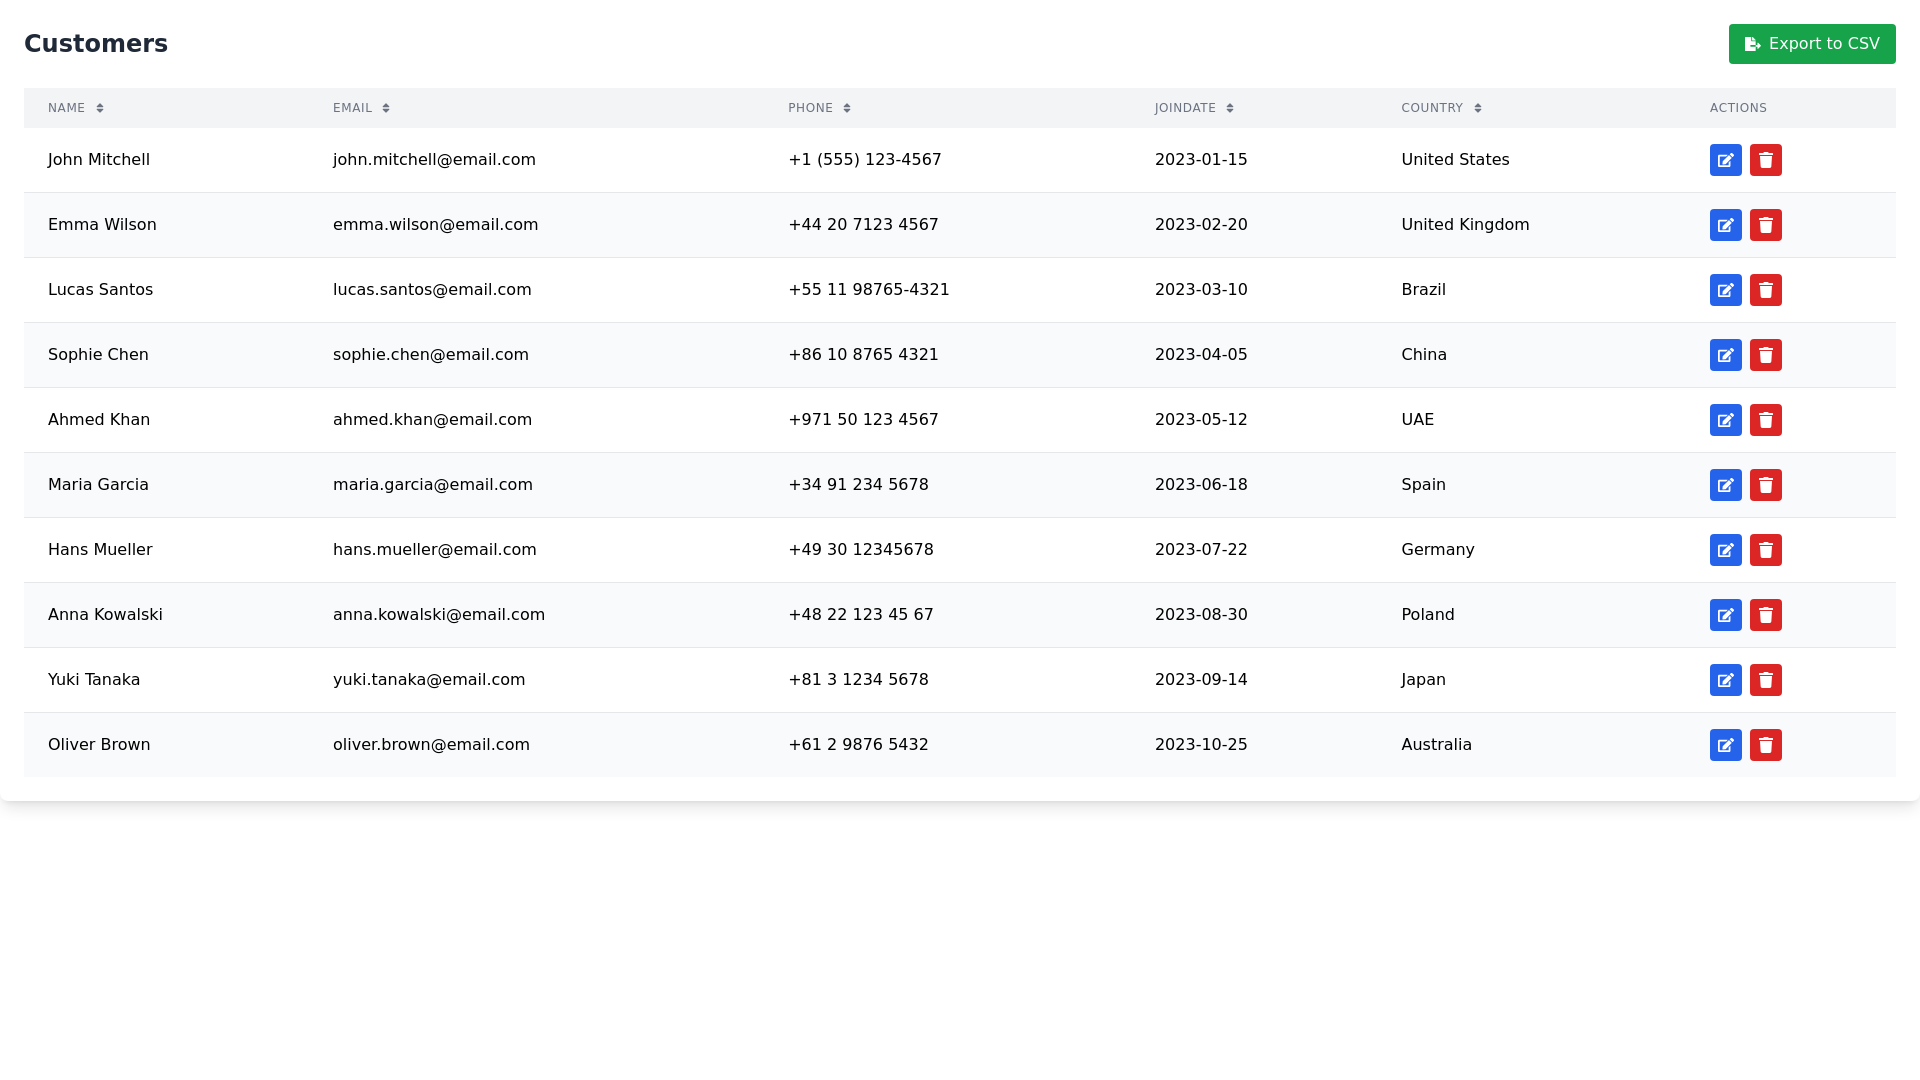Delete Sophie Chen's record

click(1766, 355)
